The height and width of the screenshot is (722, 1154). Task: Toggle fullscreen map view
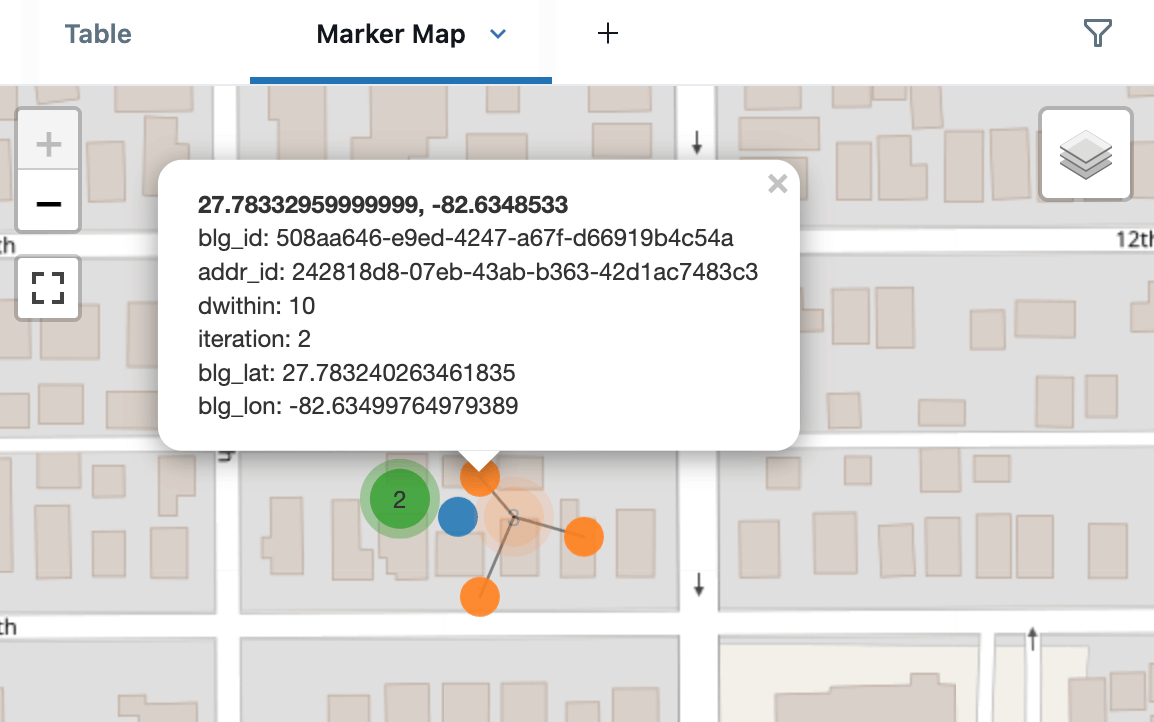48,288
